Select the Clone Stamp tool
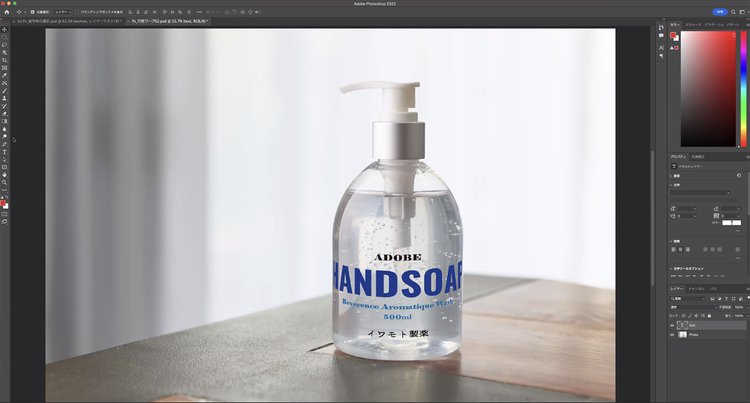 pos(5,98)
